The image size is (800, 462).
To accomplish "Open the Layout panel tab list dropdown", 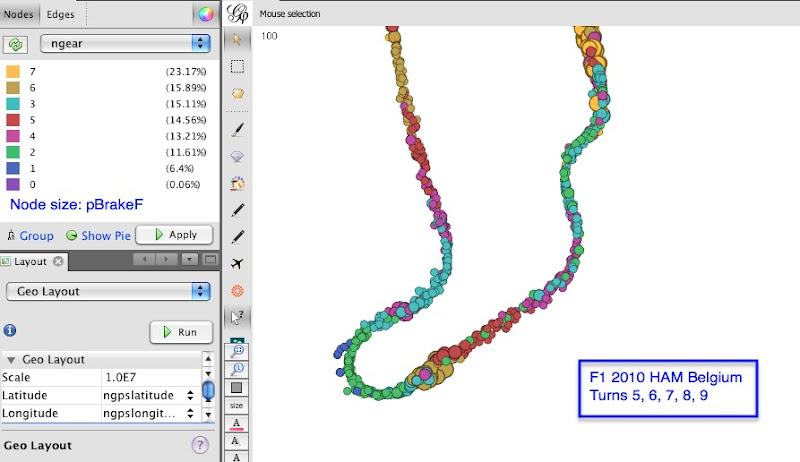I will [189, 260].
